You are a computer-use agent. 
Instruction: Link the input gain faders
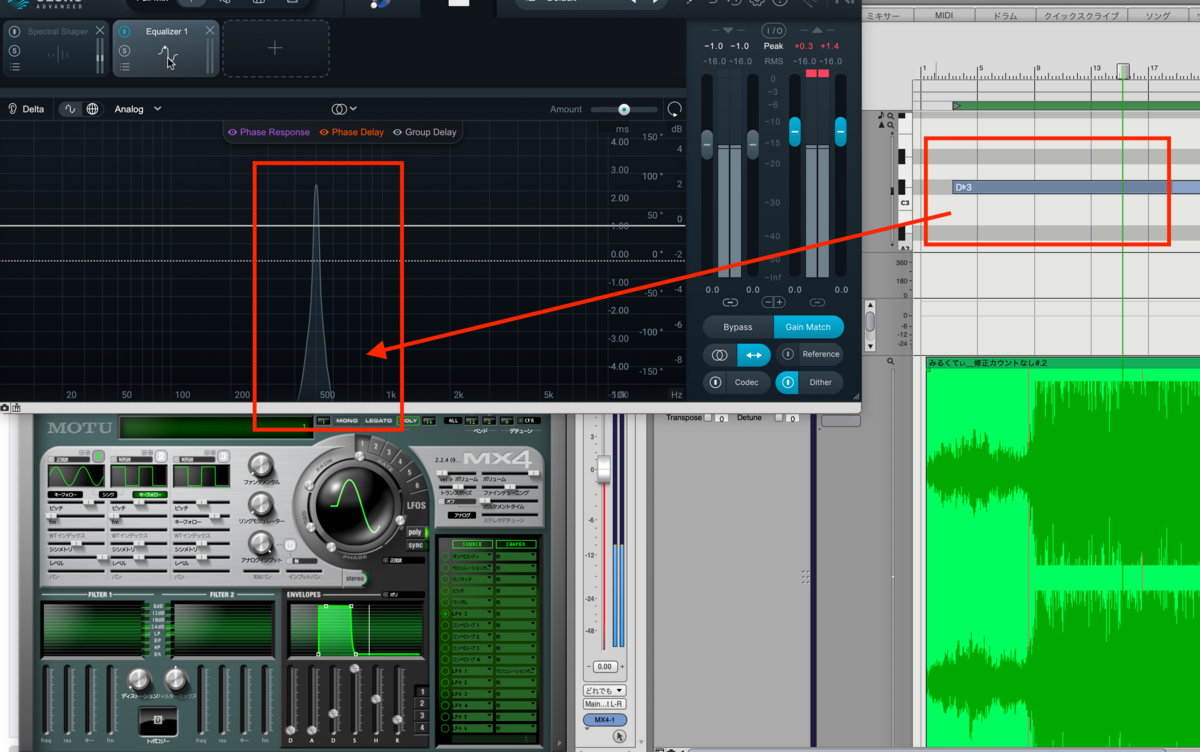[730, 302]
